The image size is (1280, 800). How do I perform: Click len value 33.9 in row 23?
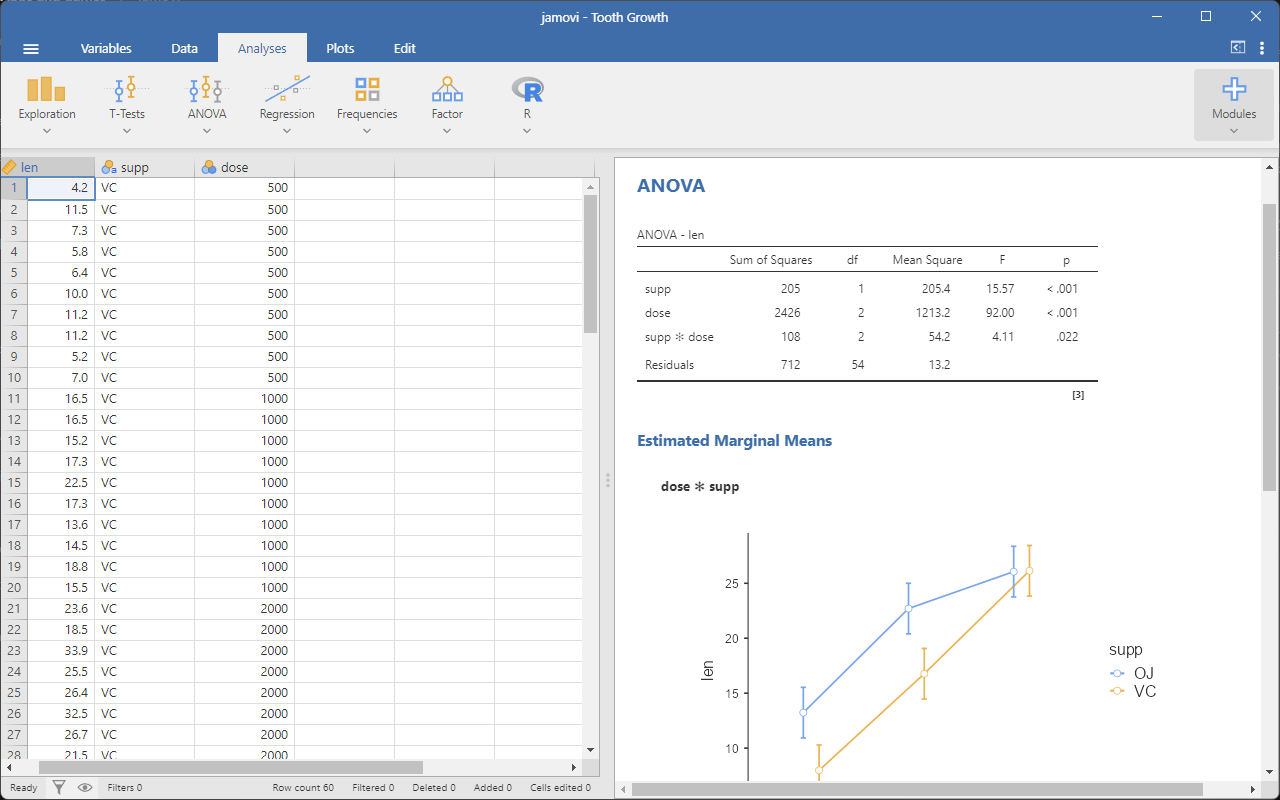coord(61,651)
